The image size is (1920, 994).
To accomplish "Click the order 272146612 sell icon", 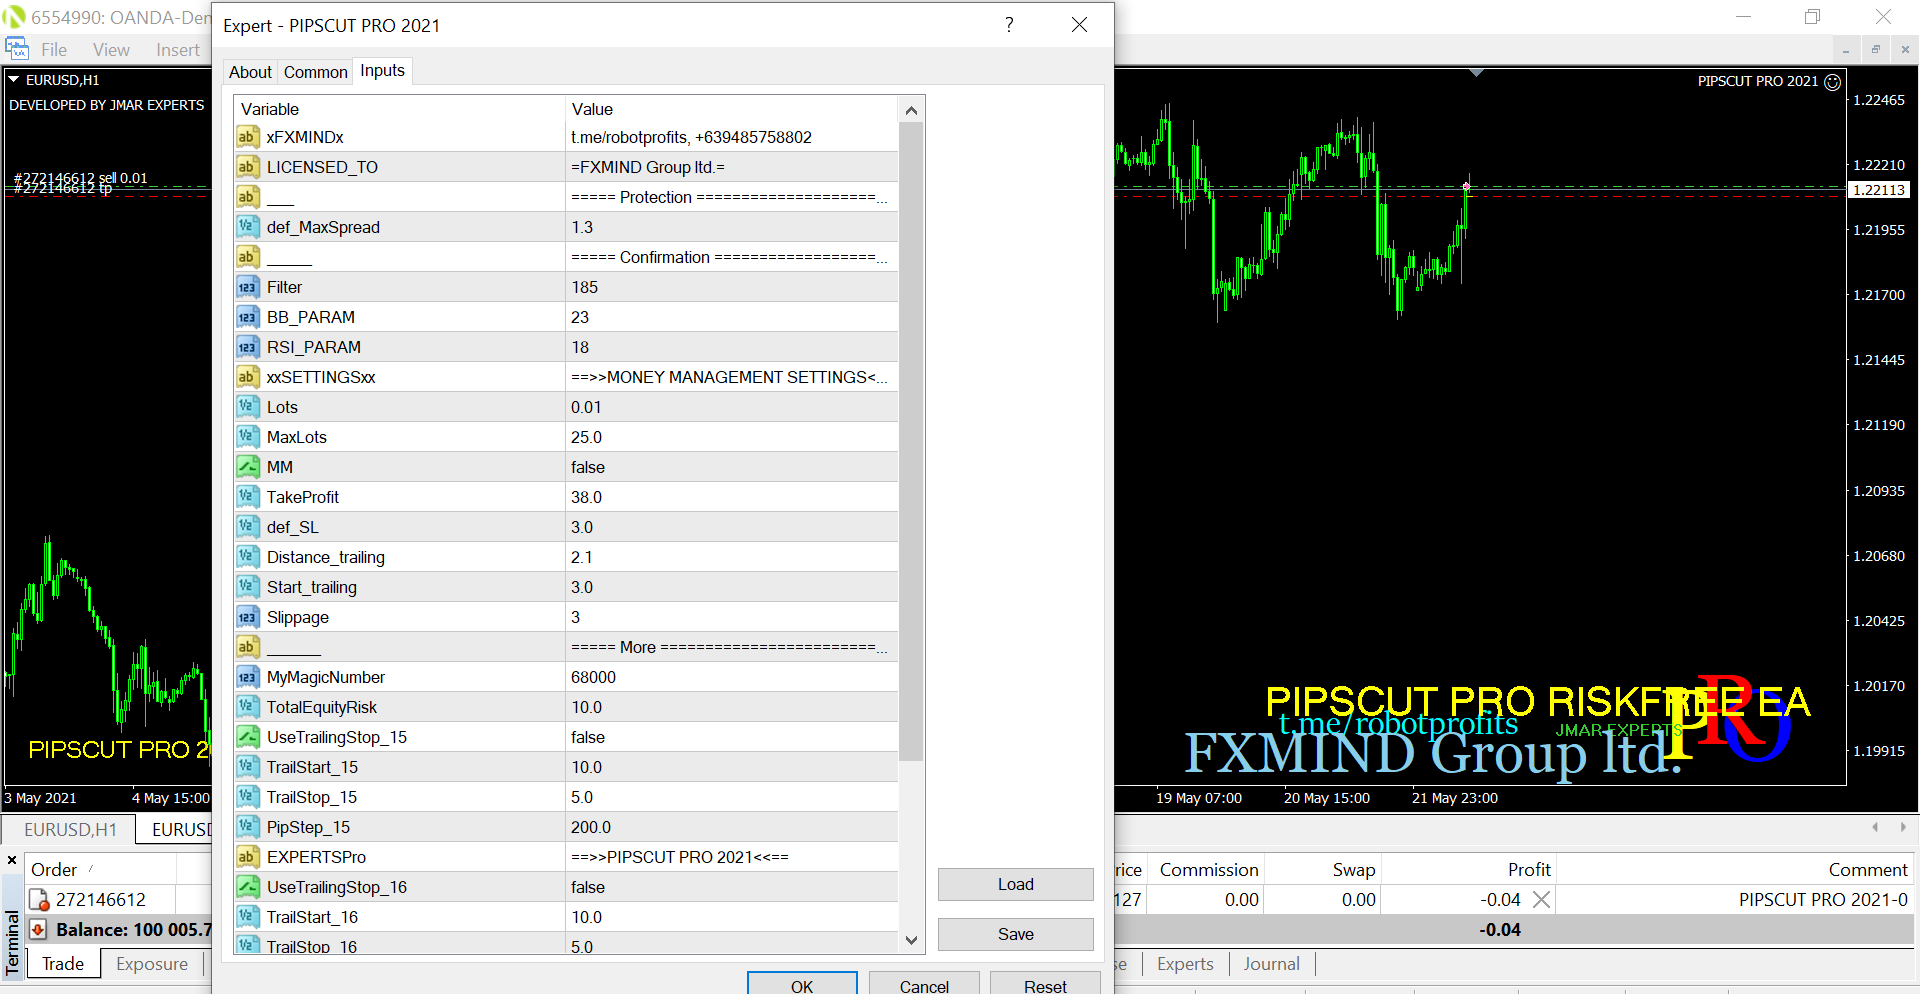I will coord(39,900).
